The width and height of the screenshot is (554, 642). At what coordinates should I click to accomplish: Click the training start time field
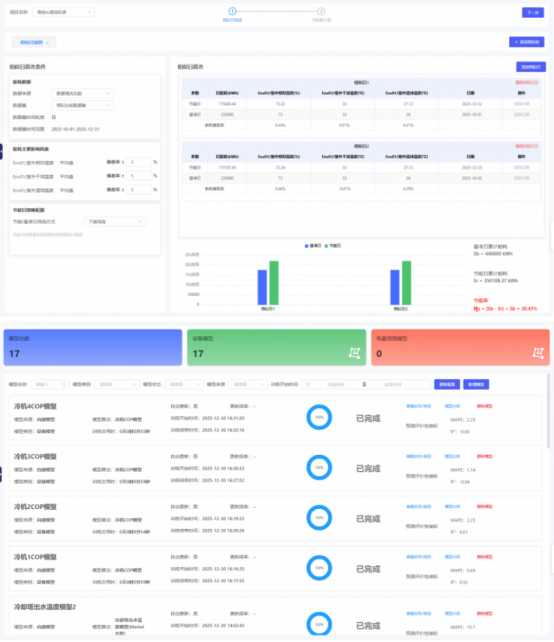[336, 384]
